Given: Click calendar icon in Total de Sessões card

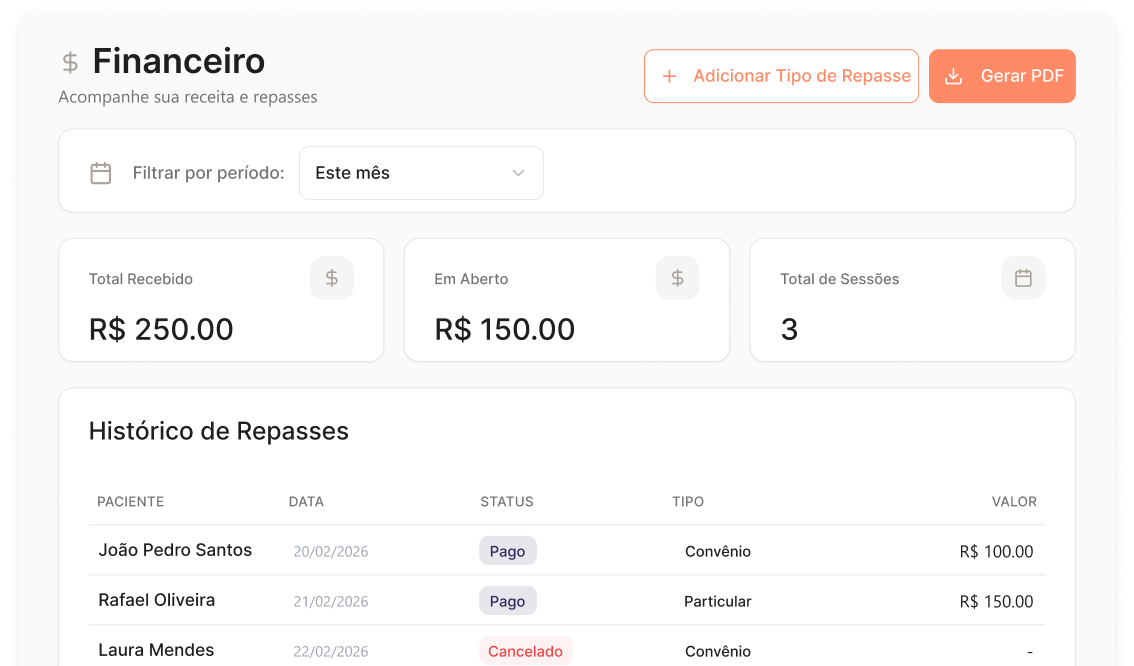Looking at the screenshot, I should 1023,278.
